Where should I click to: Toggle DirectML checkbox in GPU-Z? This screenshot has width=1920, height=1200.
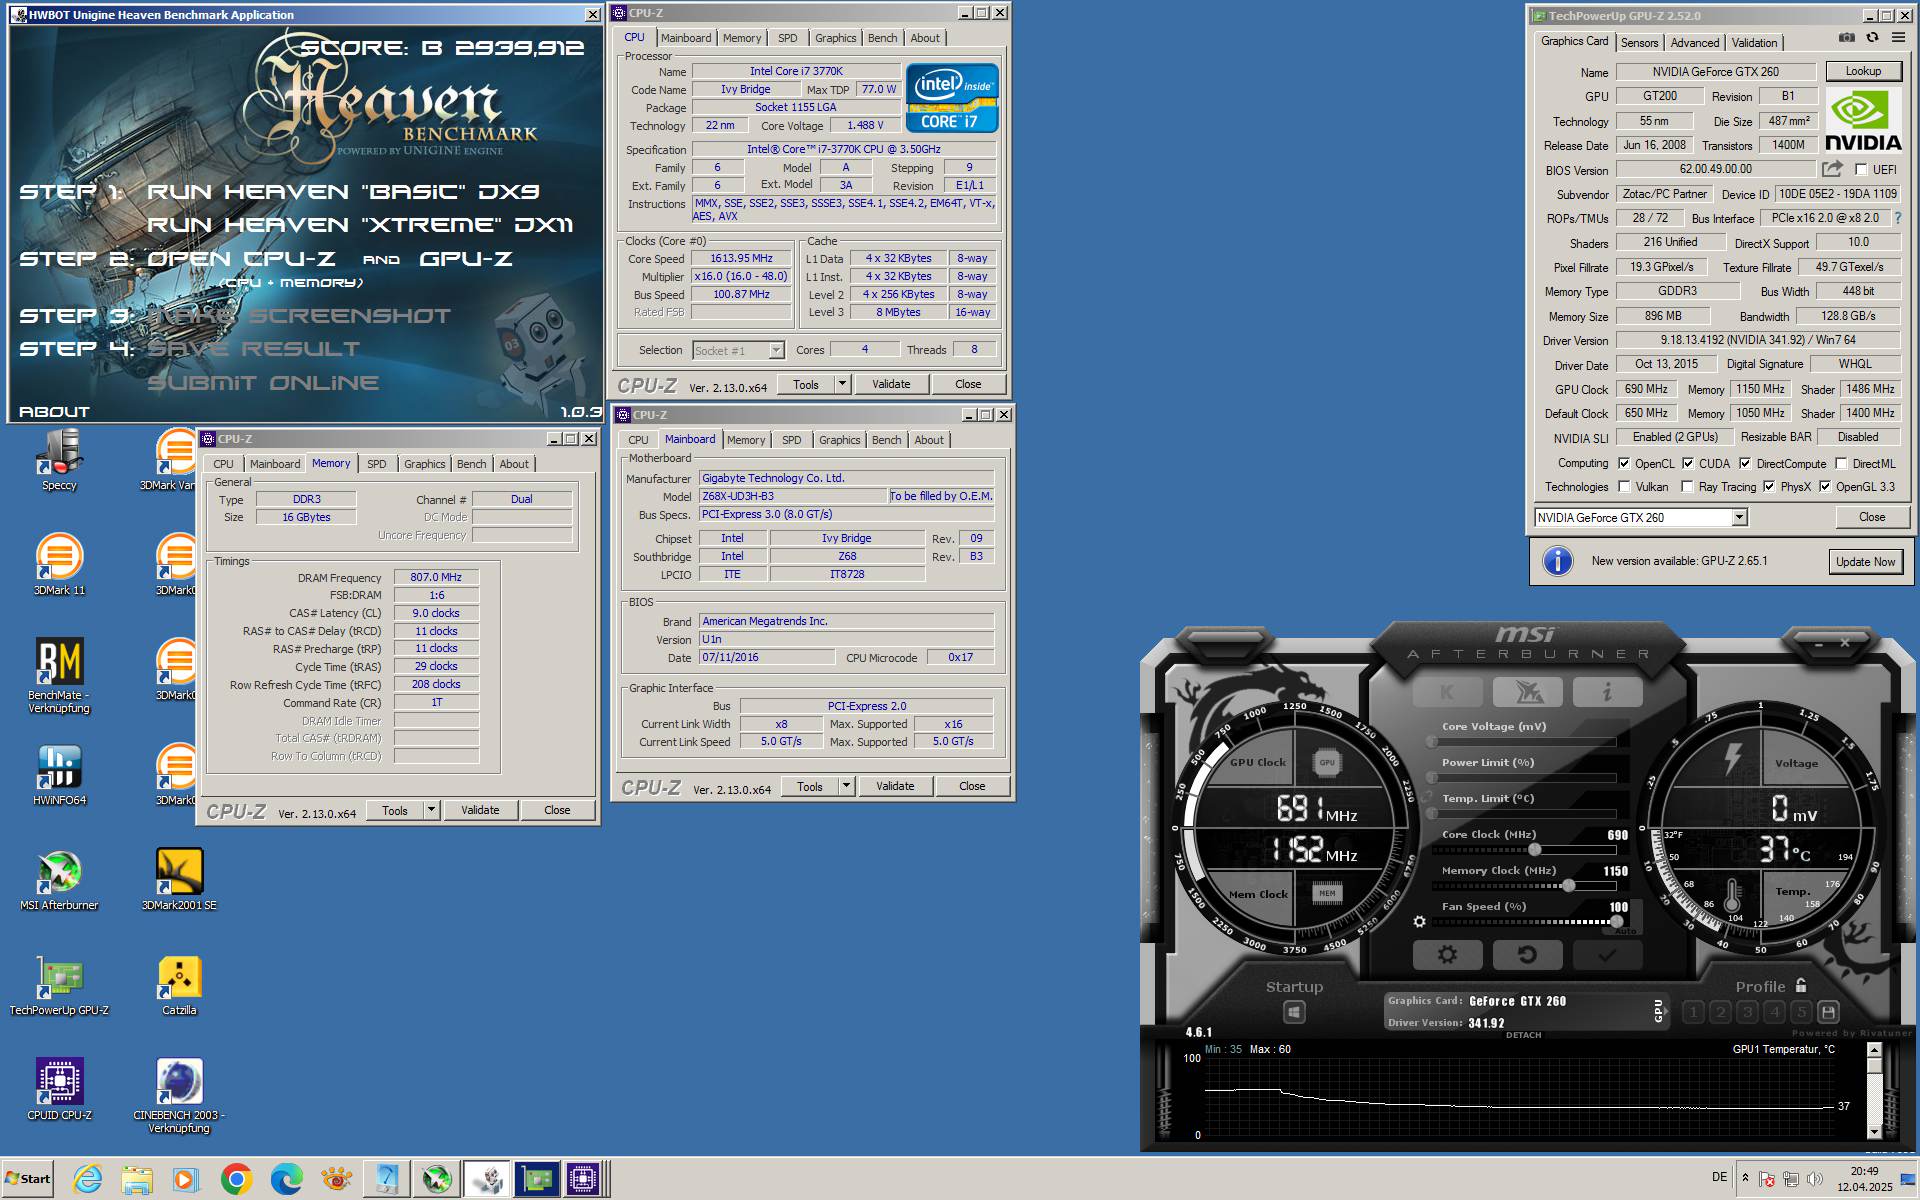tap(1841, 463)
